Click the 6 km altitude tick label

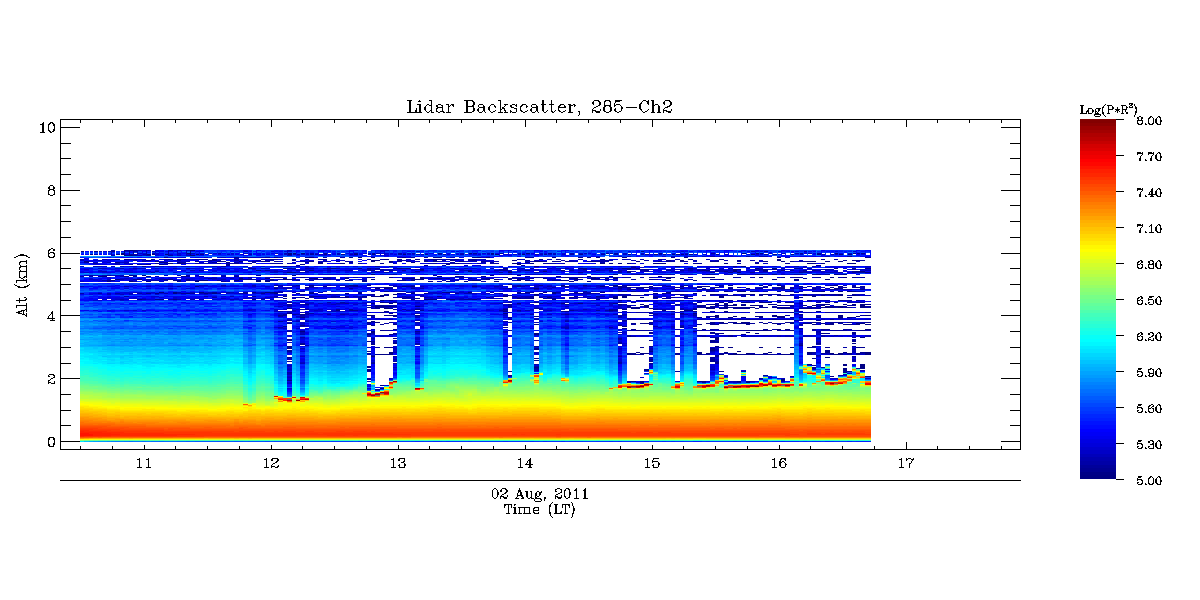(50, 253)
